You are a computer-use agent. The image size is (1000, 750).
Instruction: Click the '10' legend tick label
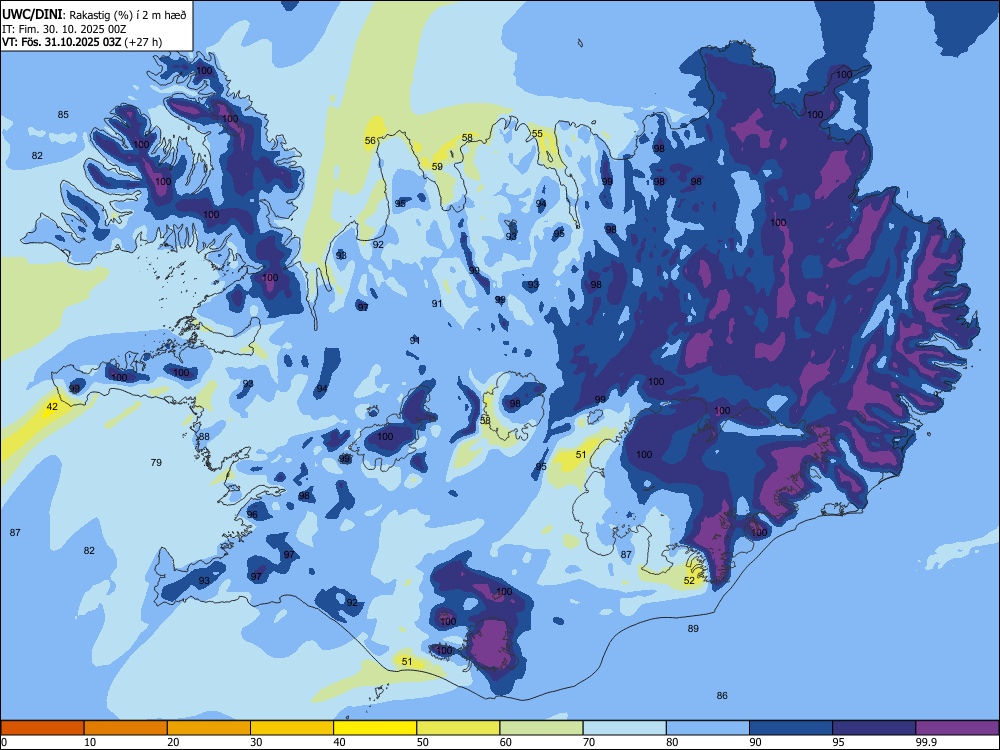(90, 742)
